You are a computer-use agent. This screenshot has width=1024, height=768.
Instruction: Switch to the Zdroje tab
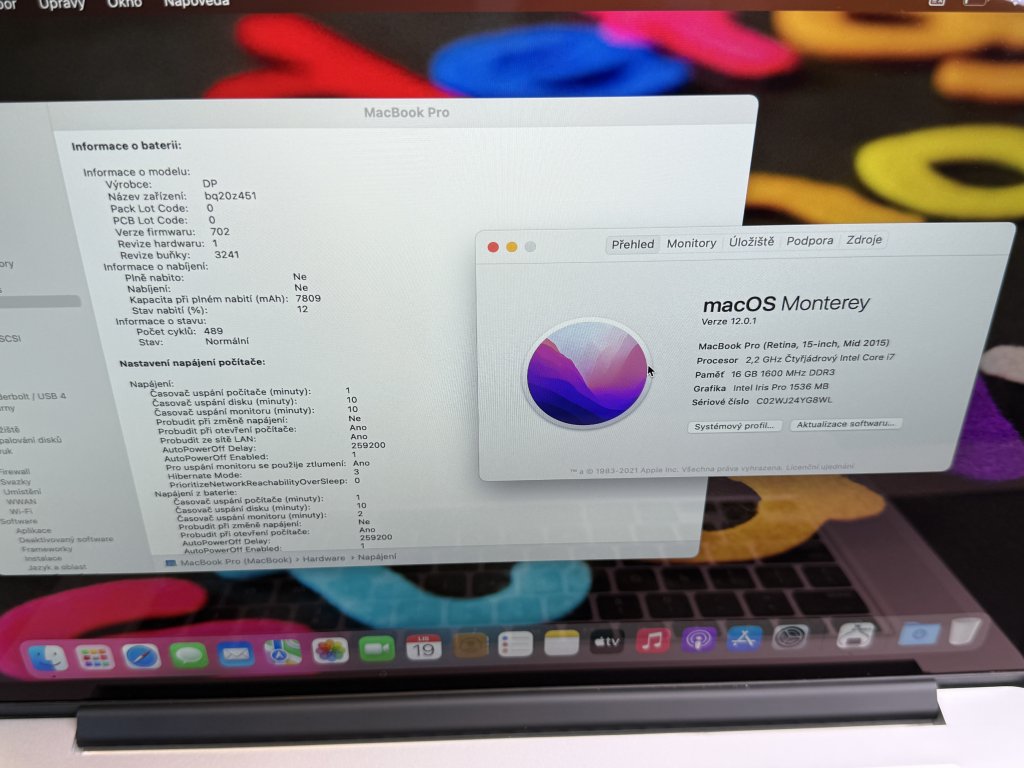(x=864, y=240)
